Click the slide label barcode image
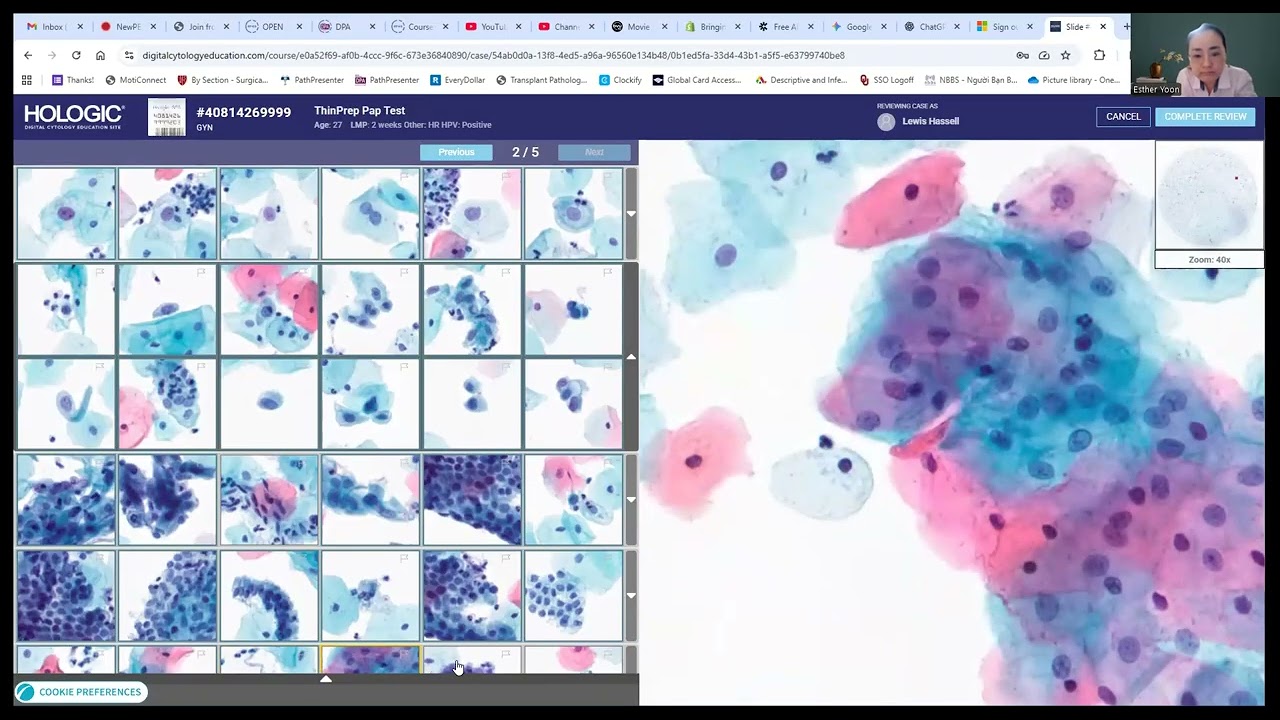This screenshot has width=1280, height=720. (167, 117)
